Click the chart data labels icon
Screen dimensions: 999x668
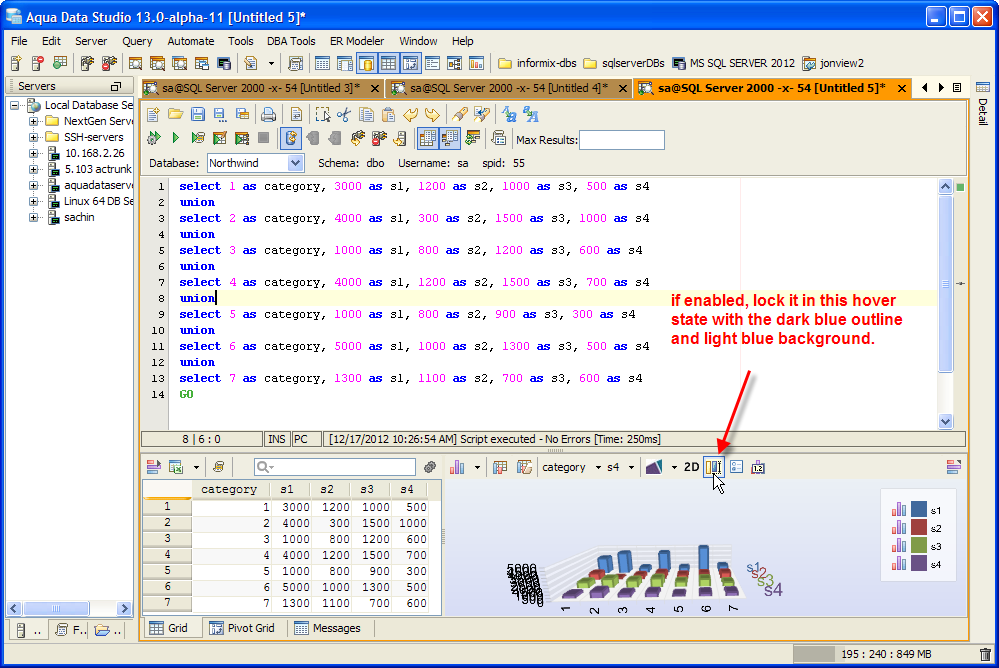(758, 467)
